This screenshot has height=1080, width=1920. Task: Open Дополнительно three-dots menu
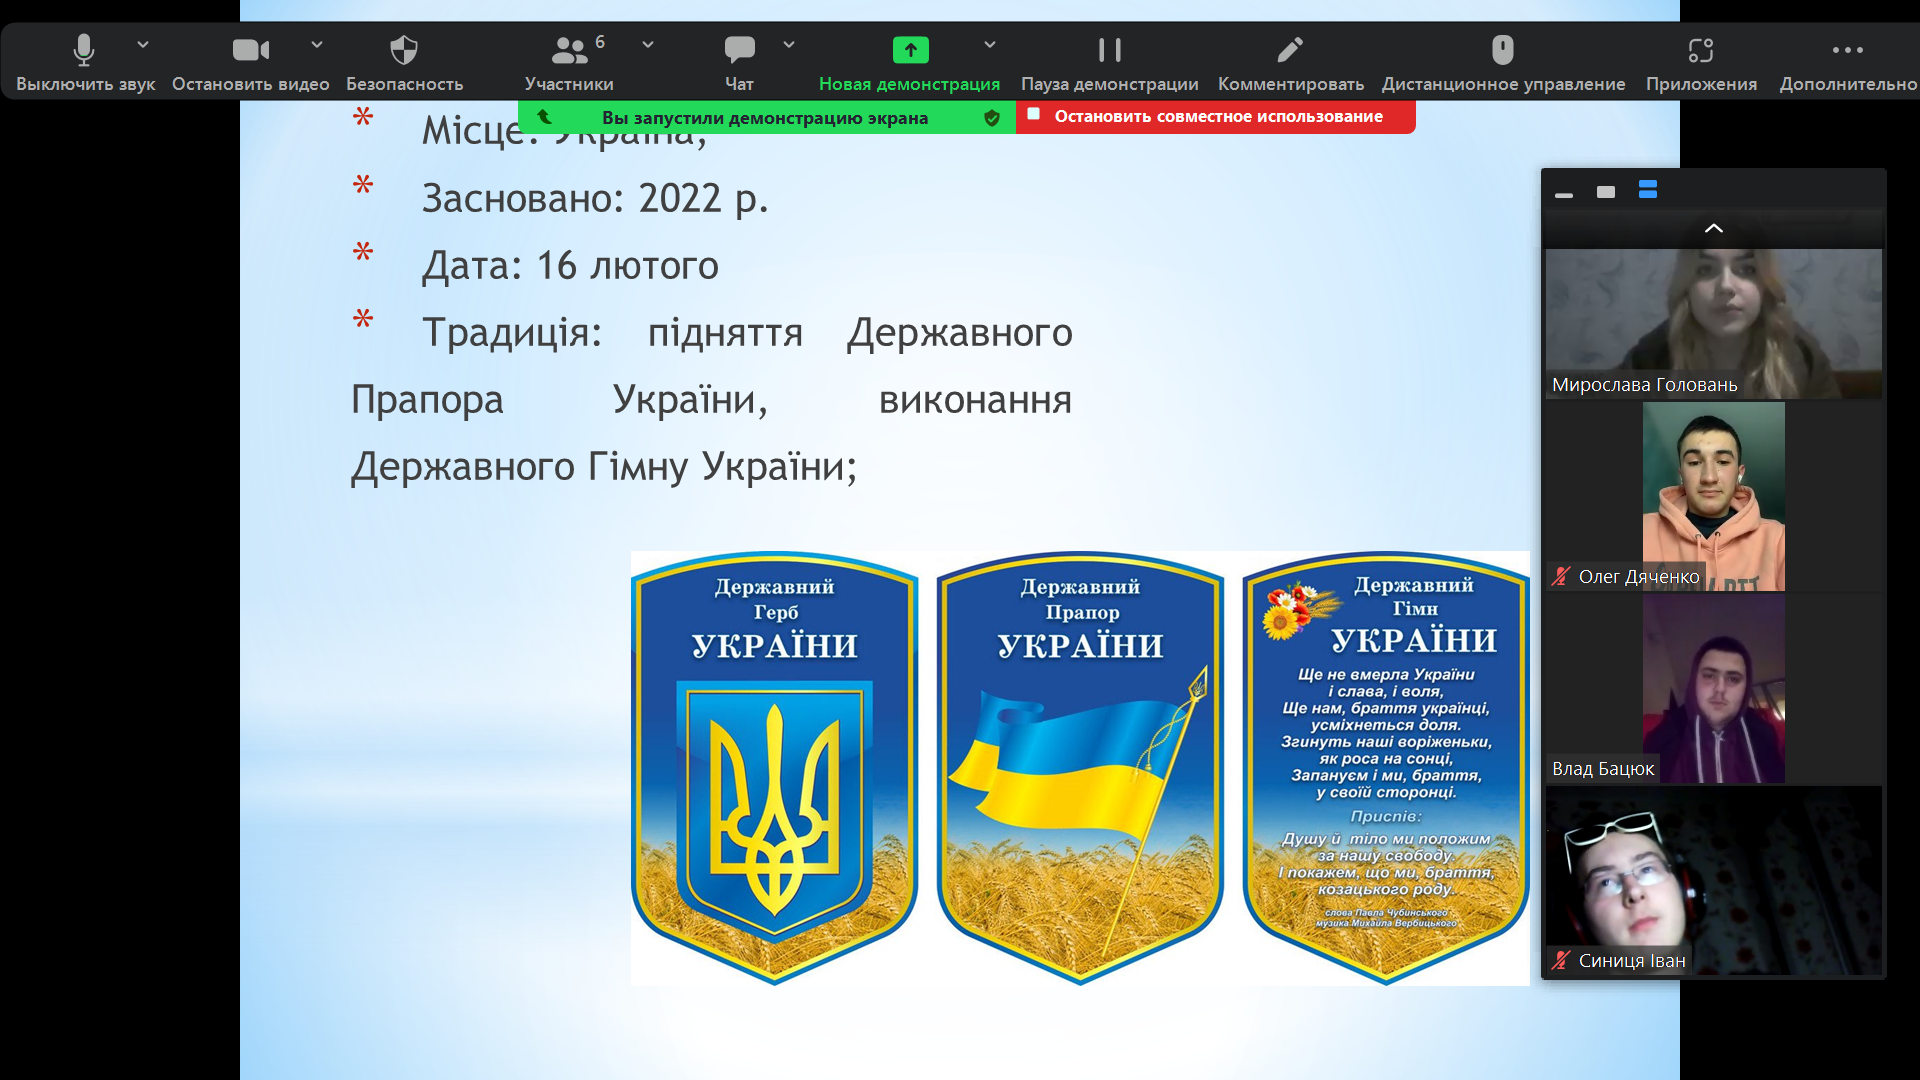click(1847, 50)
